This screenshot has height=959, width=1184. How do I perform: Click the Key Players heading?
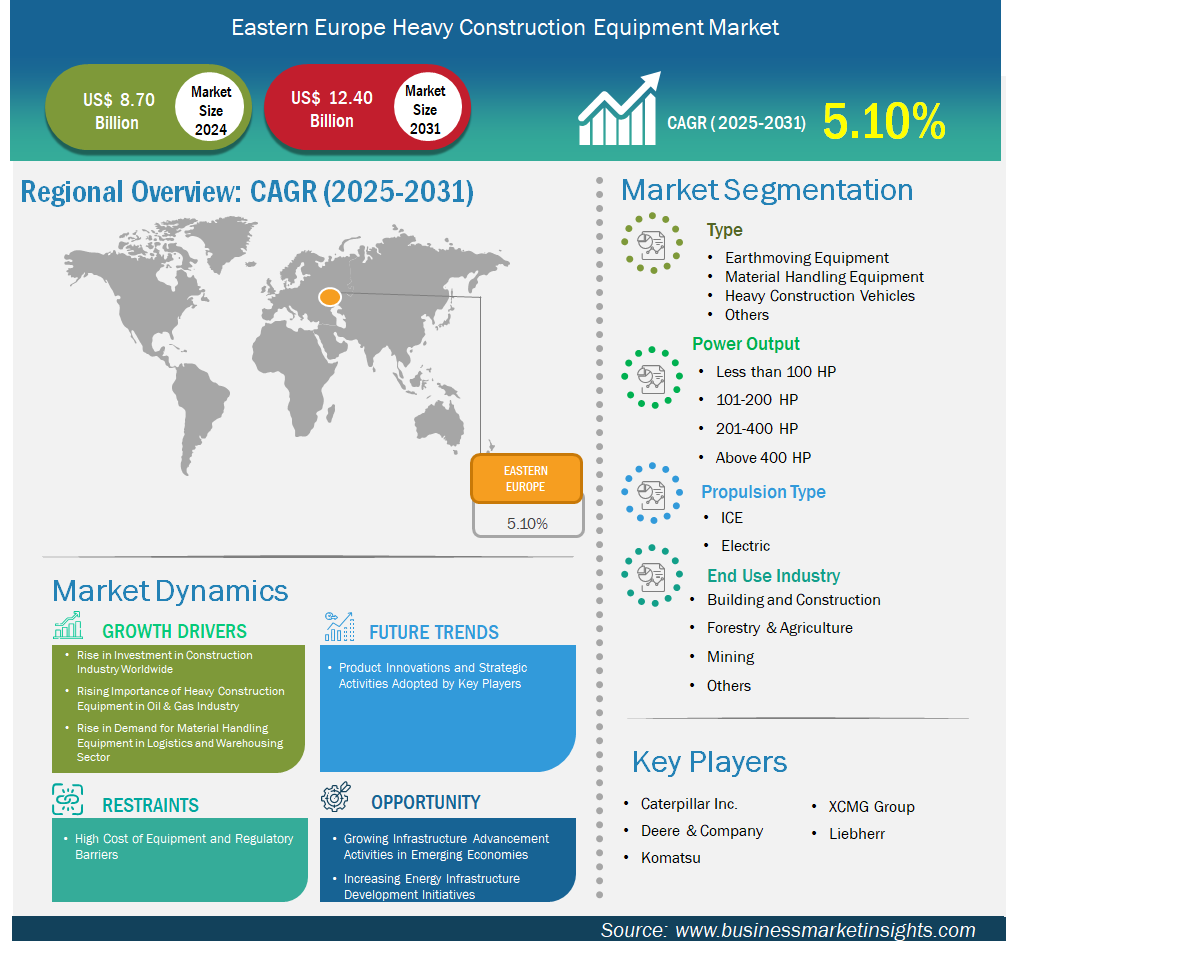point(709,762)
